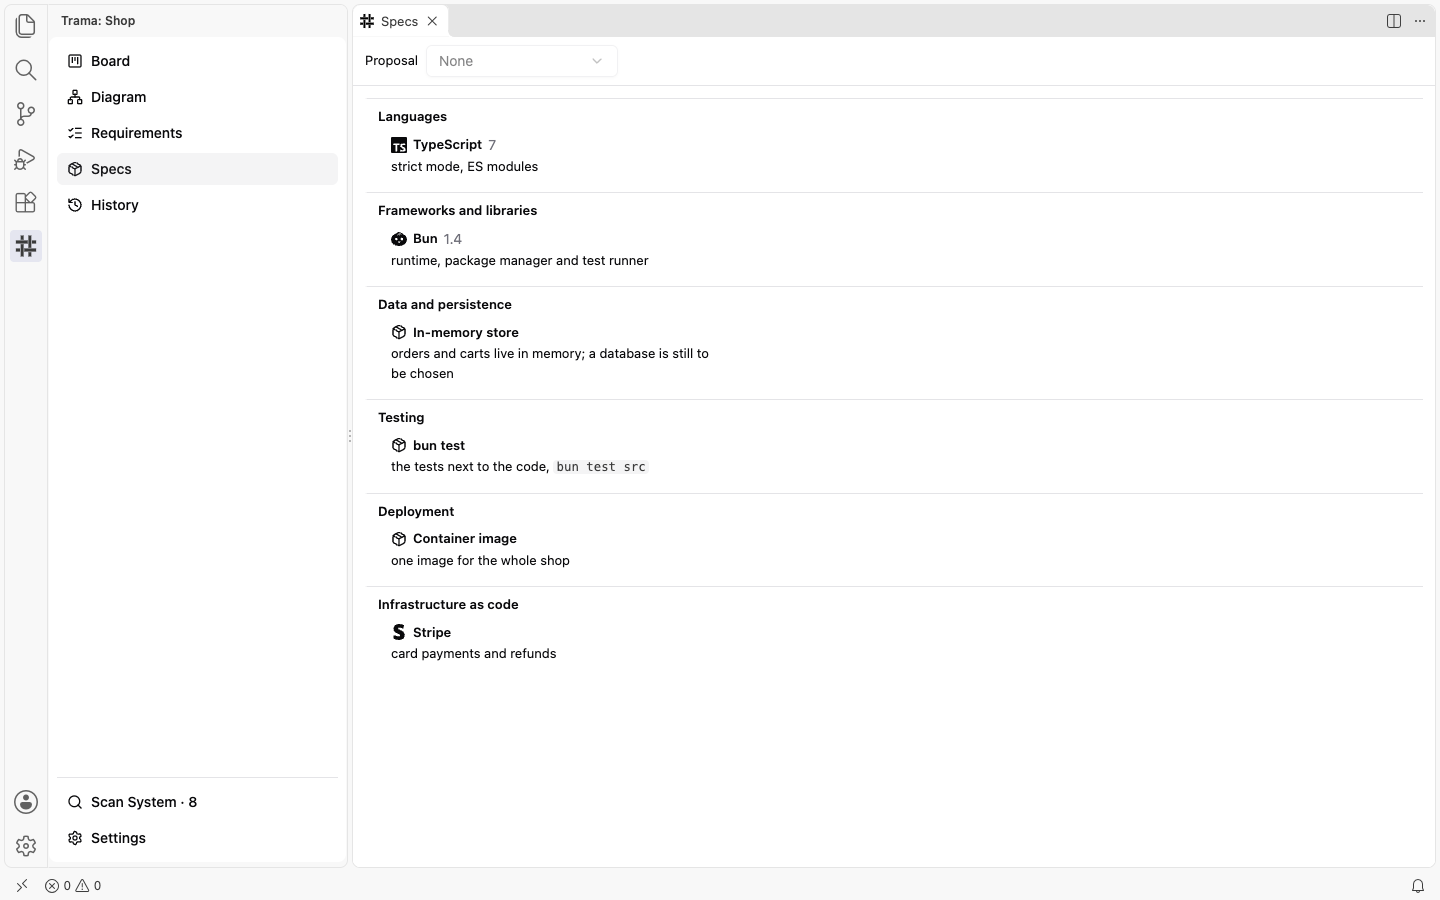Image resolution: width=1440 pixels, height=900 pixels.
Task: Click the Container image title
Action: tap(465, 539)
